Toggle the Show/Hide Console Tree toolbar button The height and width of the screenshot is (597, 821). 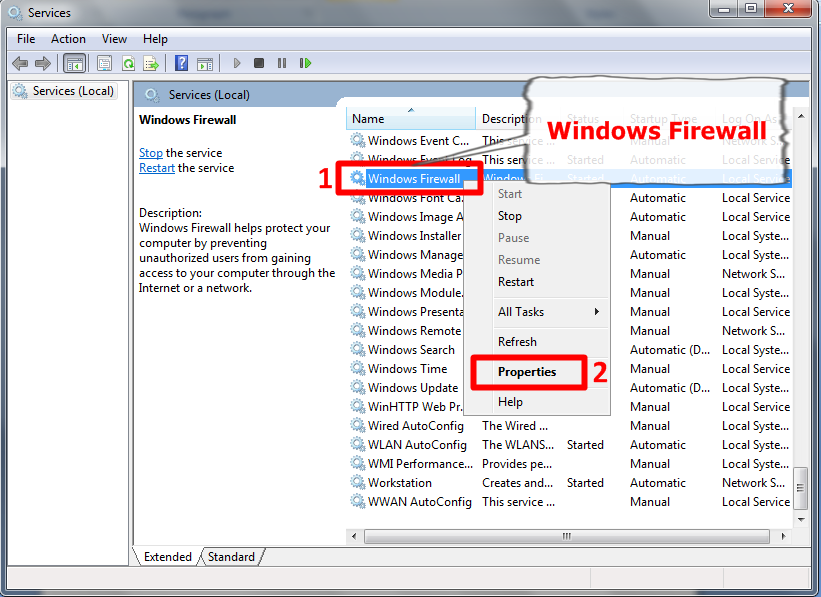pos(74,63)
